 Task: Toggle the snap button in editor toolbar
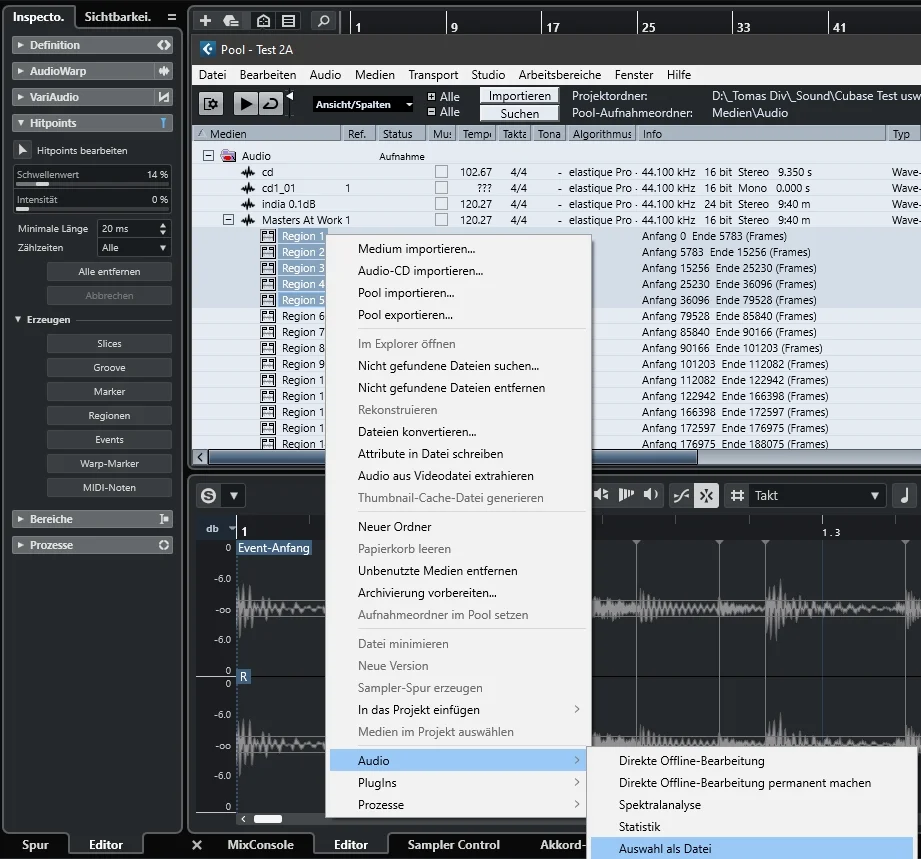(x=707, y=495)
